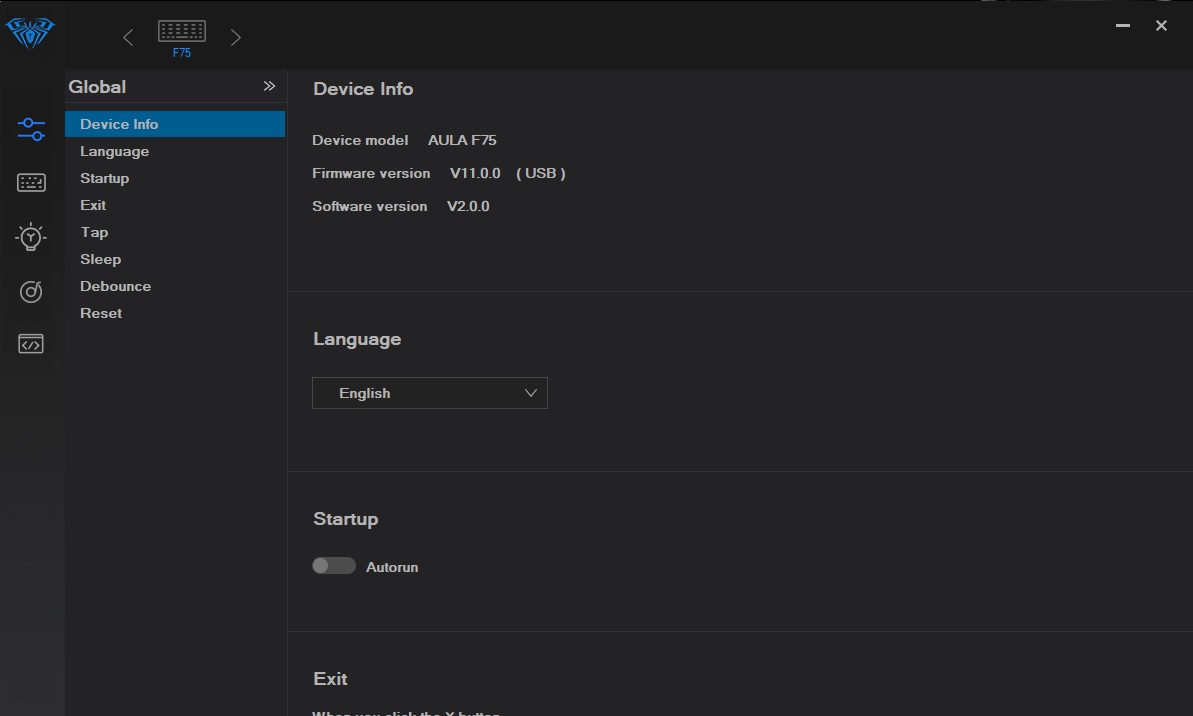This screenshot has width=1193, height=716.
Task: Click firmware version V11.0.0 value
Action: [475, 173]
